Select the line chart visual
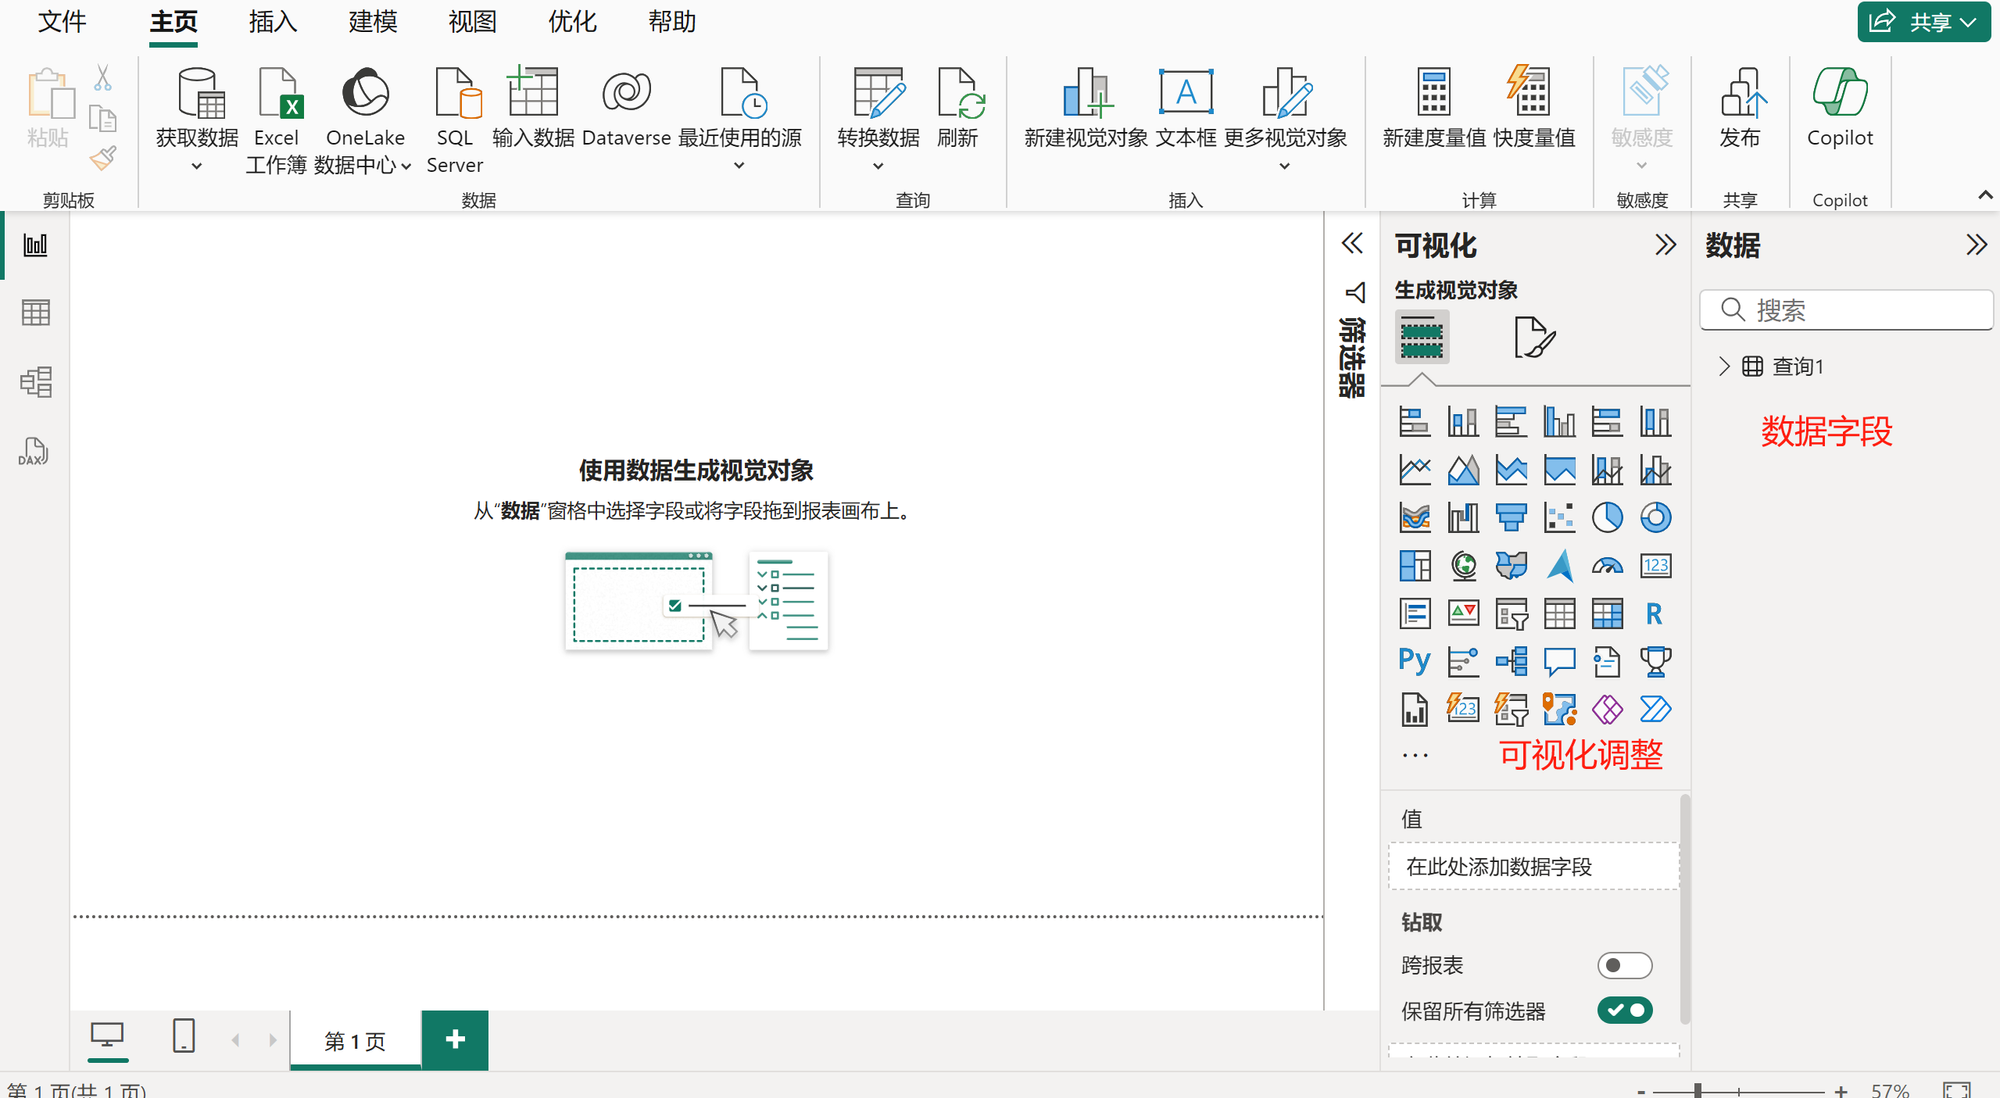 [x=1414, y=469]
